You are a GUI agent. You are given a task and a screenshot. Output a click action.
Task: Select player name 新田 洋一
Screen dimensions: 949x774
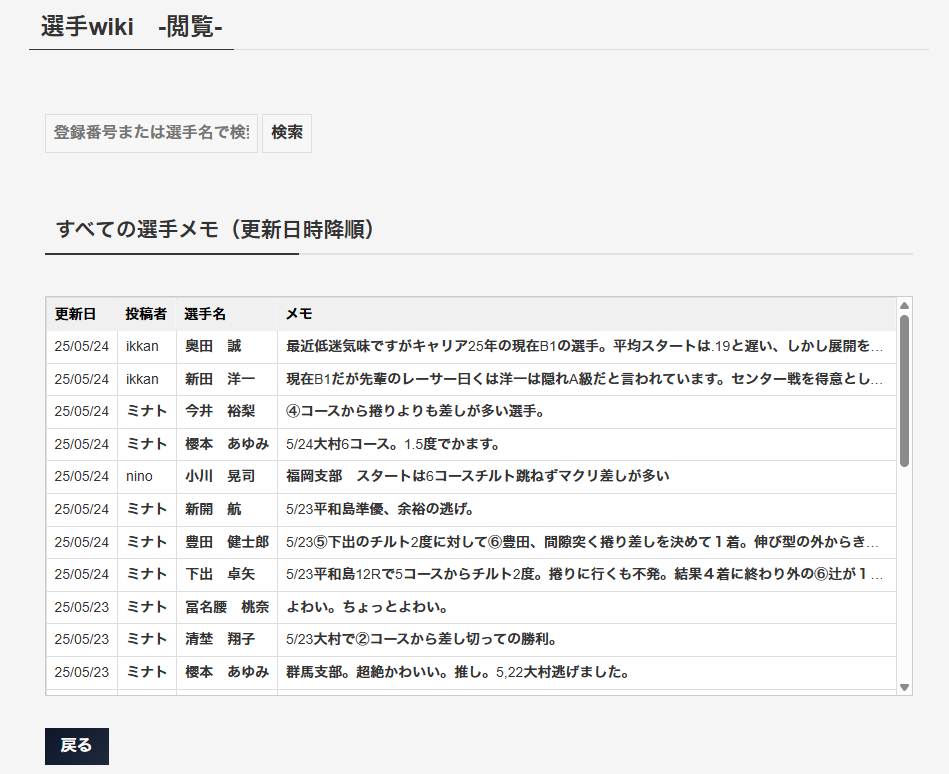click(x=220, y=379)
